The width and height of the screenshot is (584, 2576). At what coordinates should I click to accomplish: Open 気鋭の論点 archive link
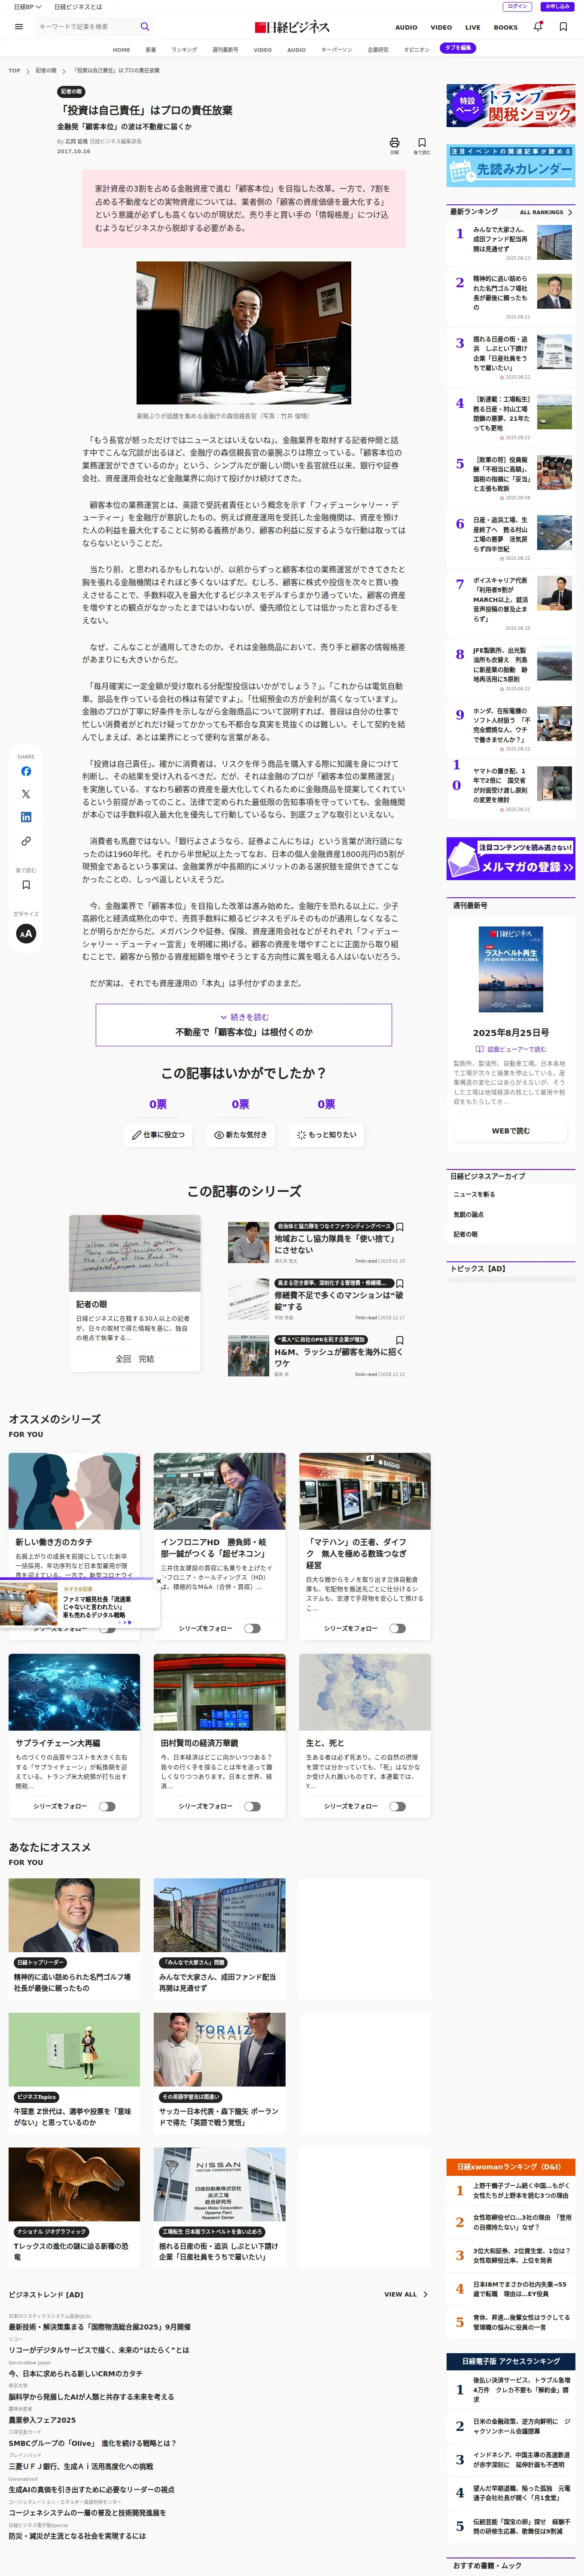[468, 1214]
